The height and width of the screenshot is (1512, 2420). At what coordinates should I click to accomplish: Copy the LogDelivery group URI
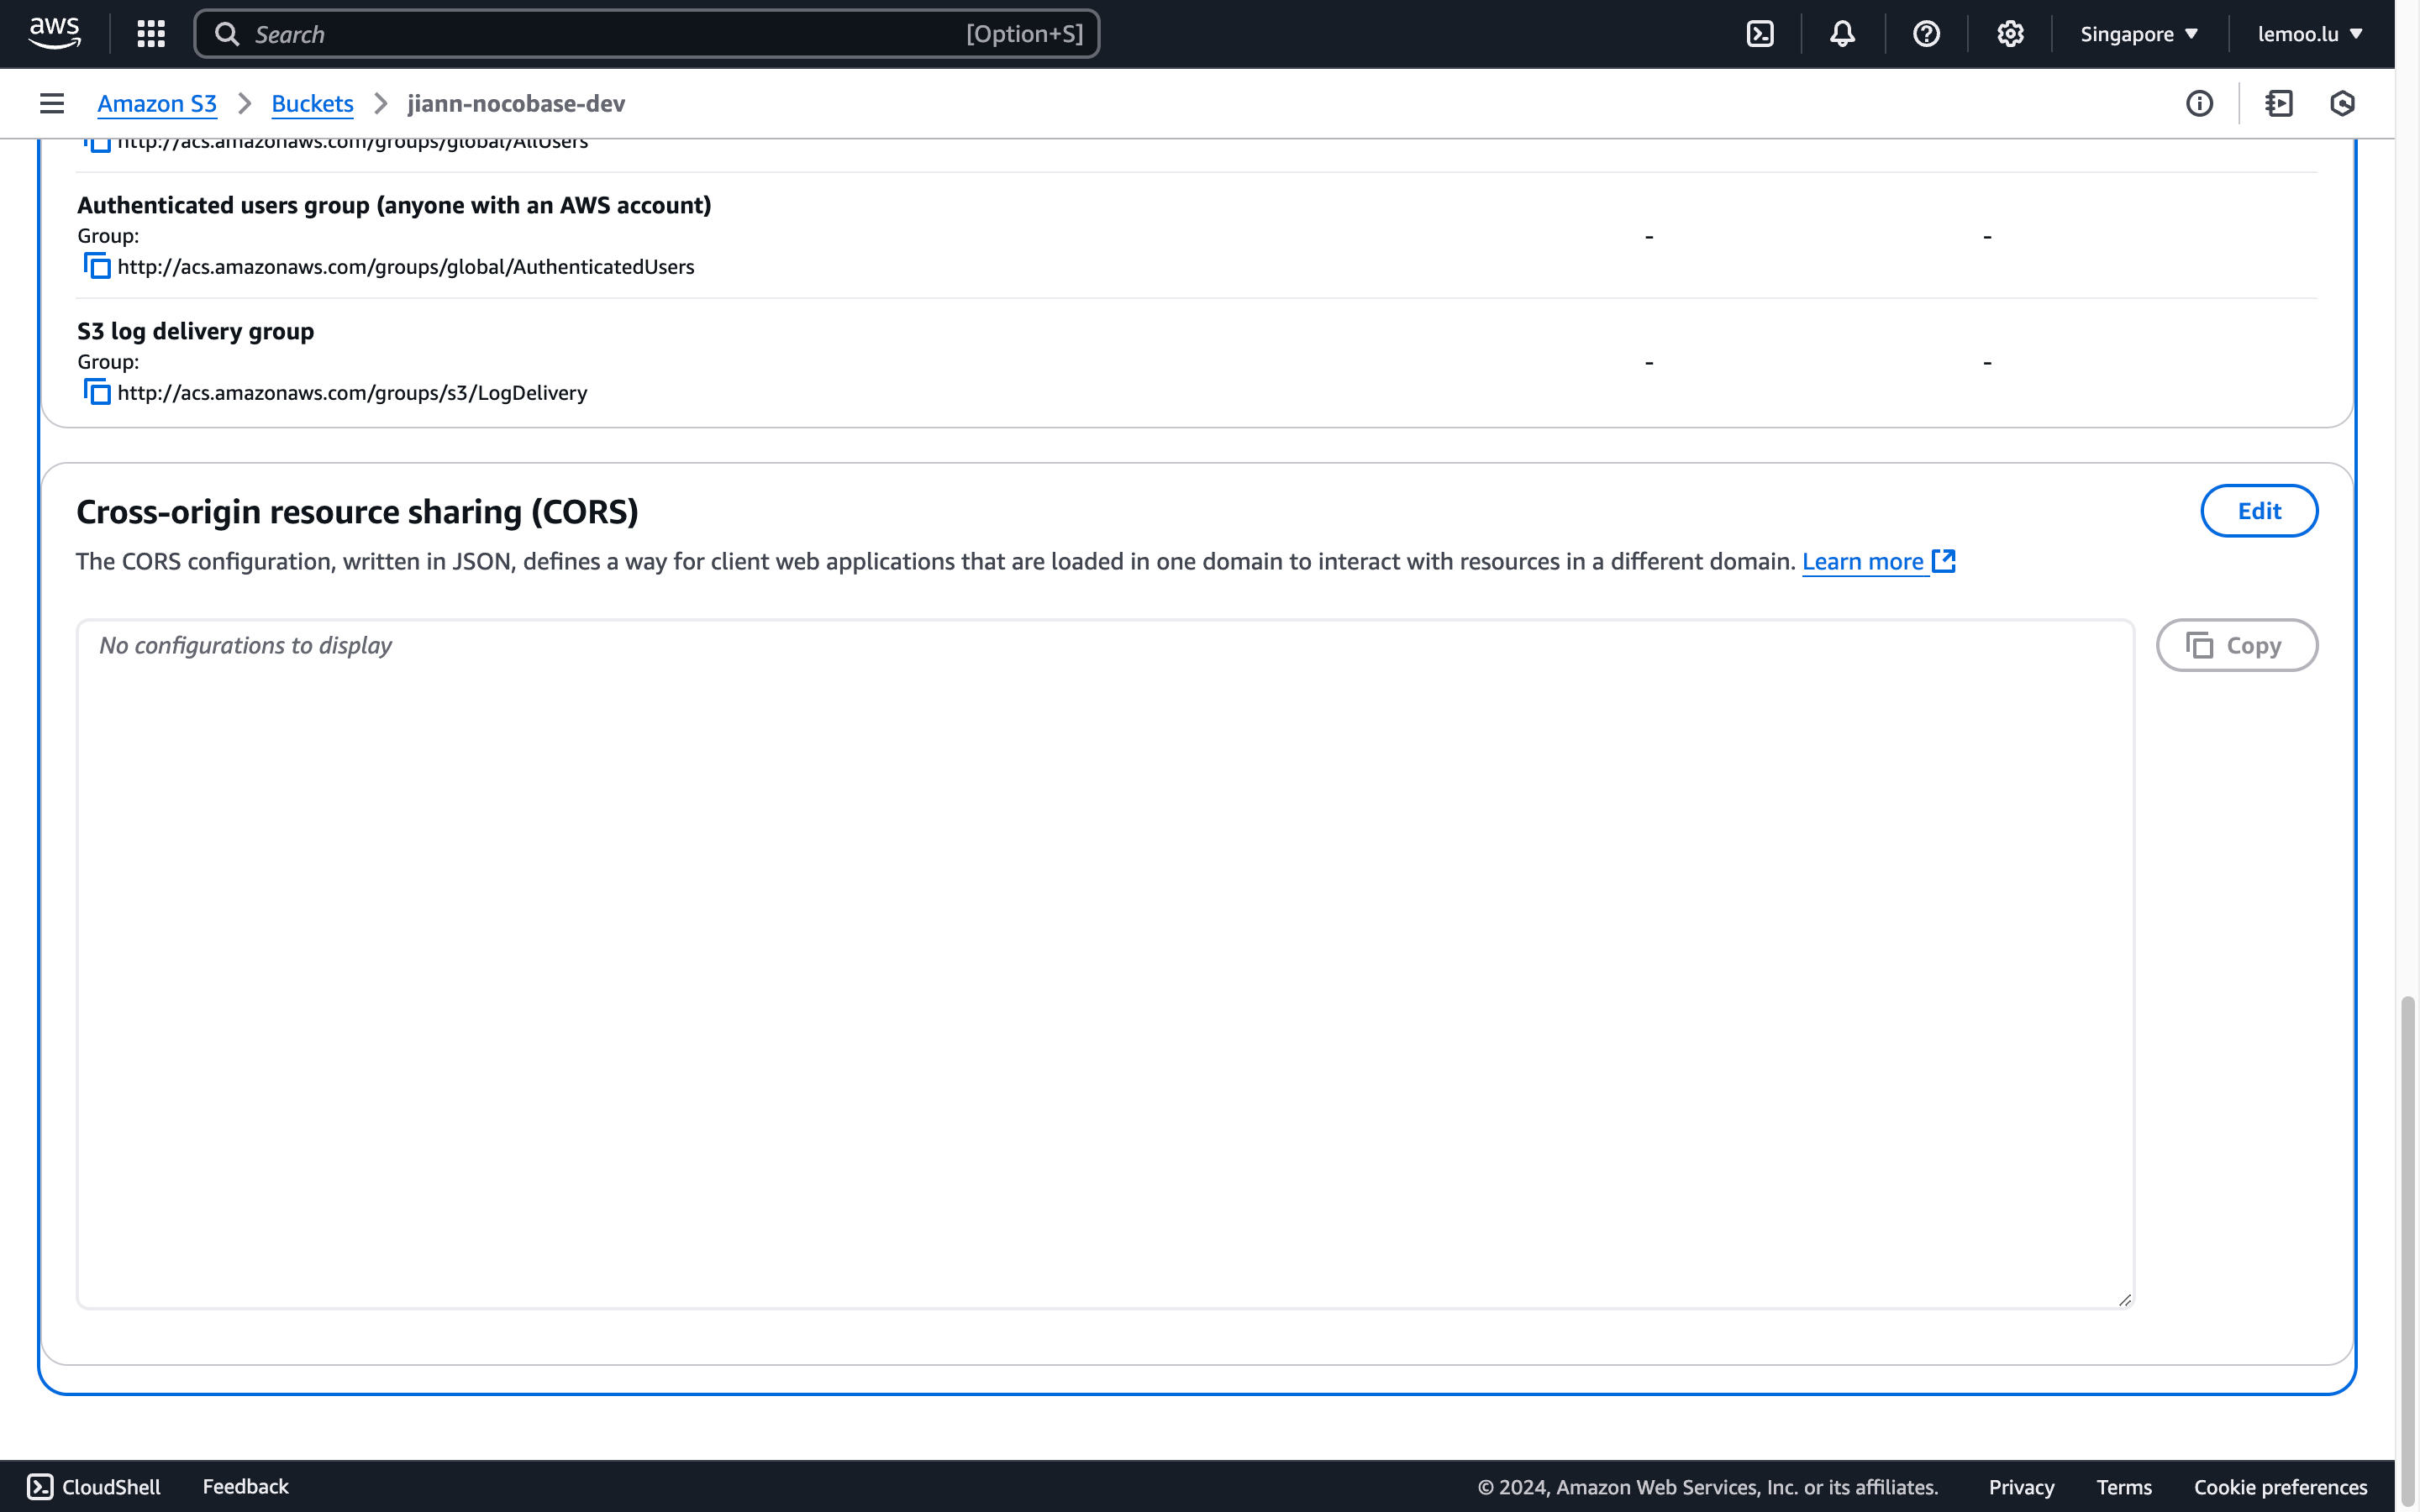[x=97, y=393]
